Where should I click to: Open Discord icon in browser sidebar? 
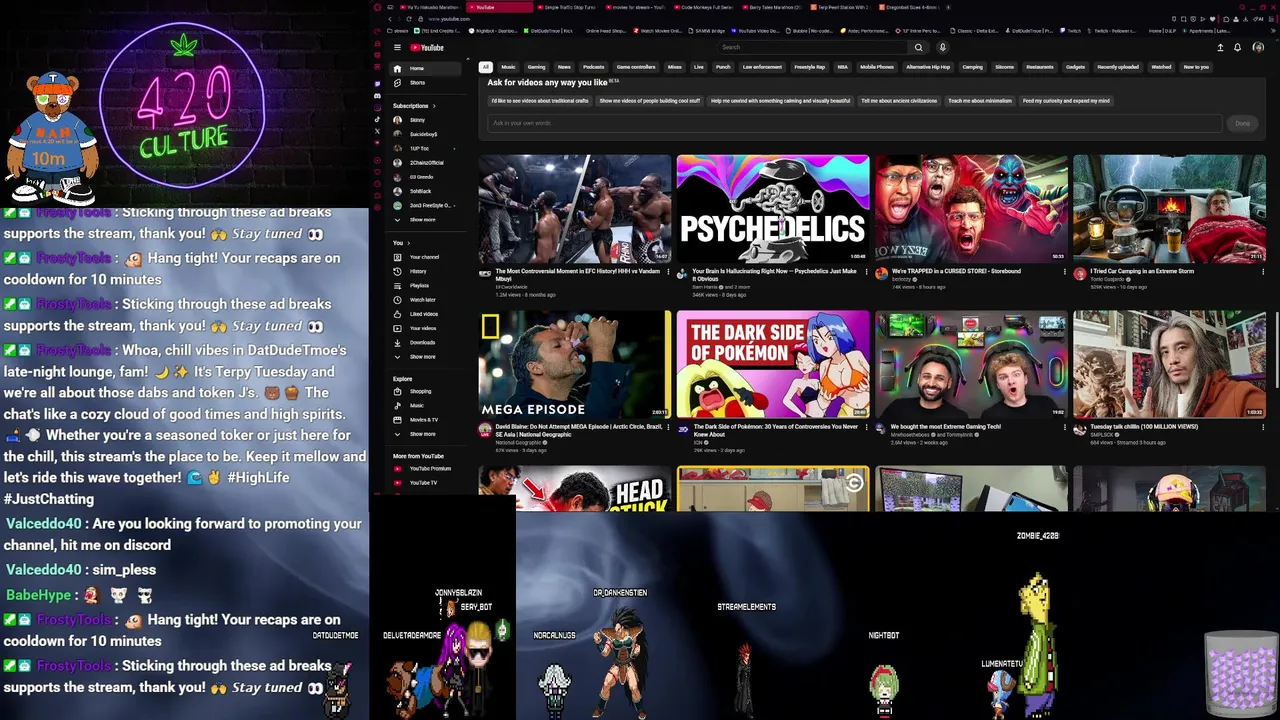(x=378, y=96)
